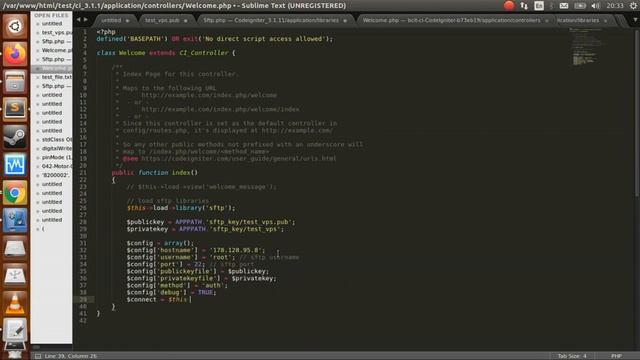Click the unsaved dot on the Sftp.php CodeIgniter_3.1.11 tab
Image resolution: width=640 pixels, height=360 pixels.
345,20
